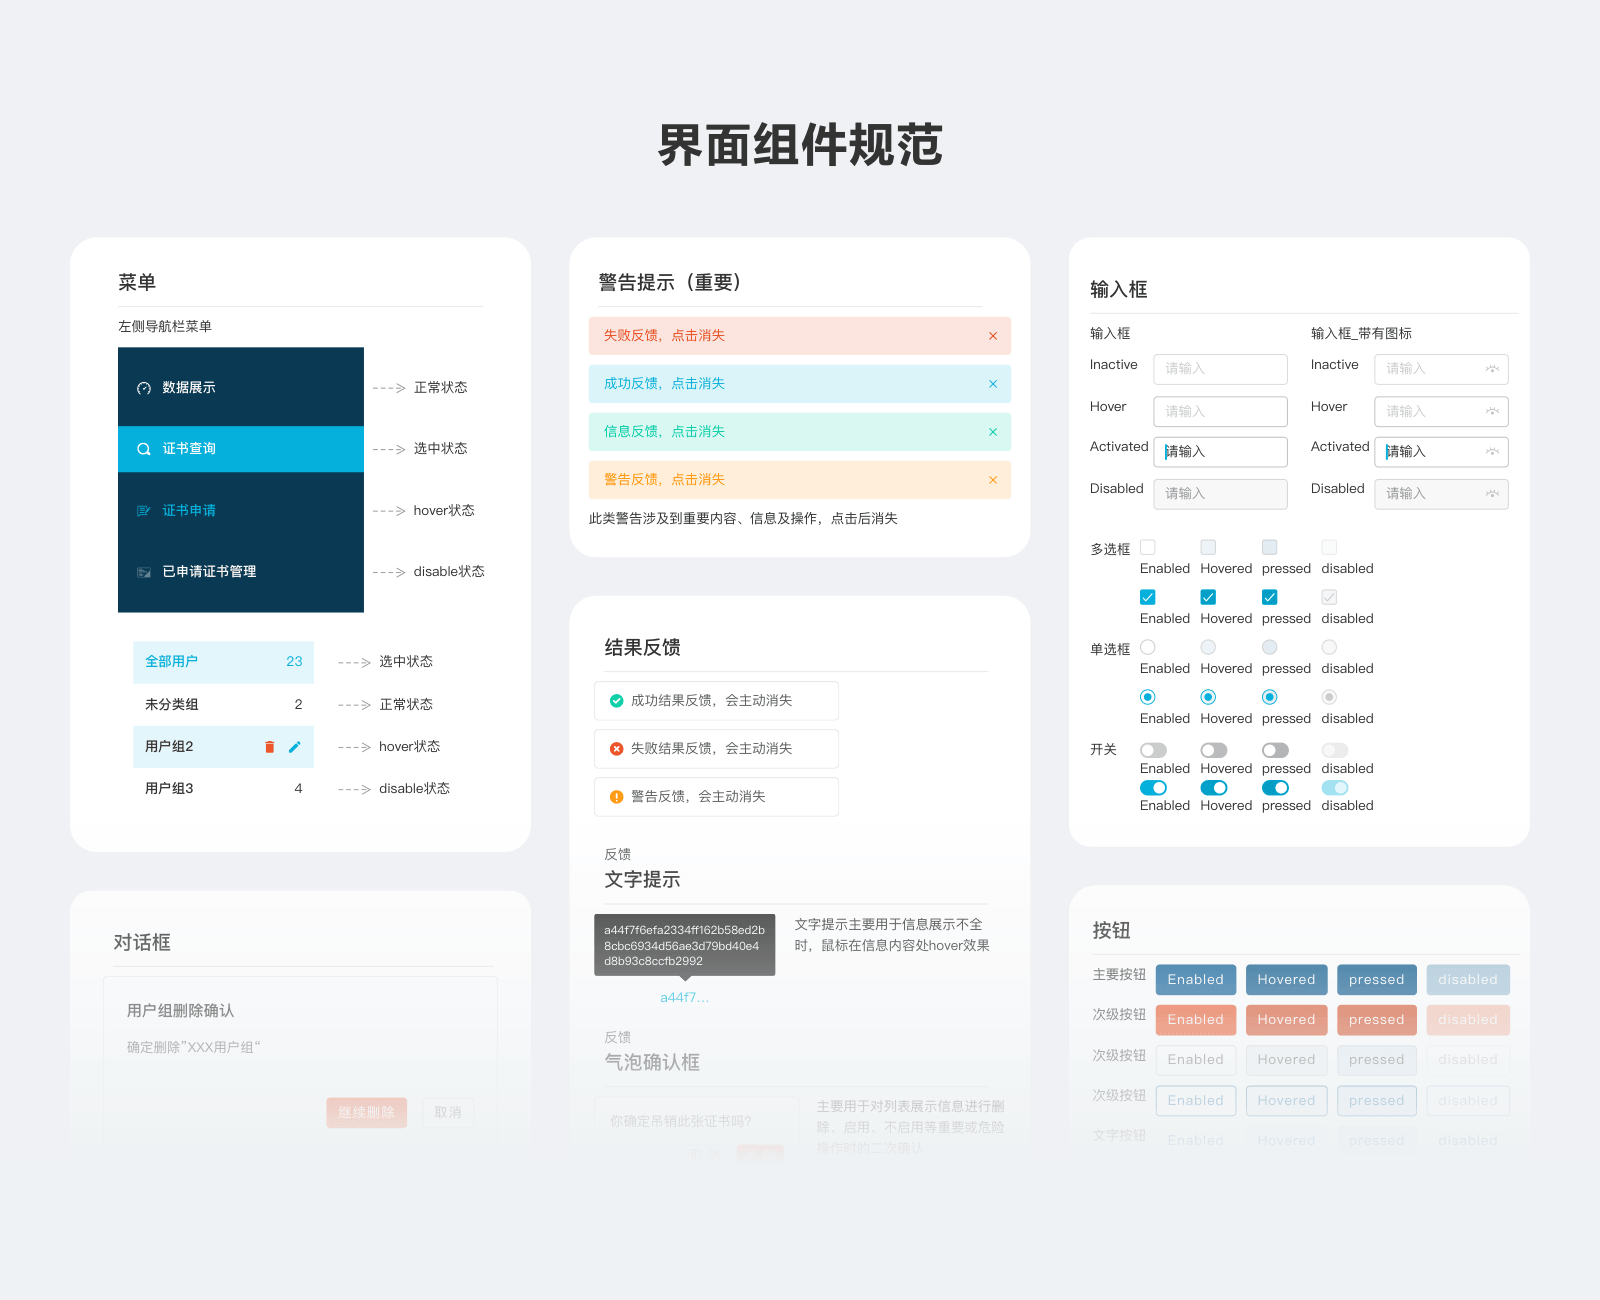This screenshot has width=1600, height=1300.
Task: Click the orange Hovered secondary button
Action: (x=1287, y=1020)
